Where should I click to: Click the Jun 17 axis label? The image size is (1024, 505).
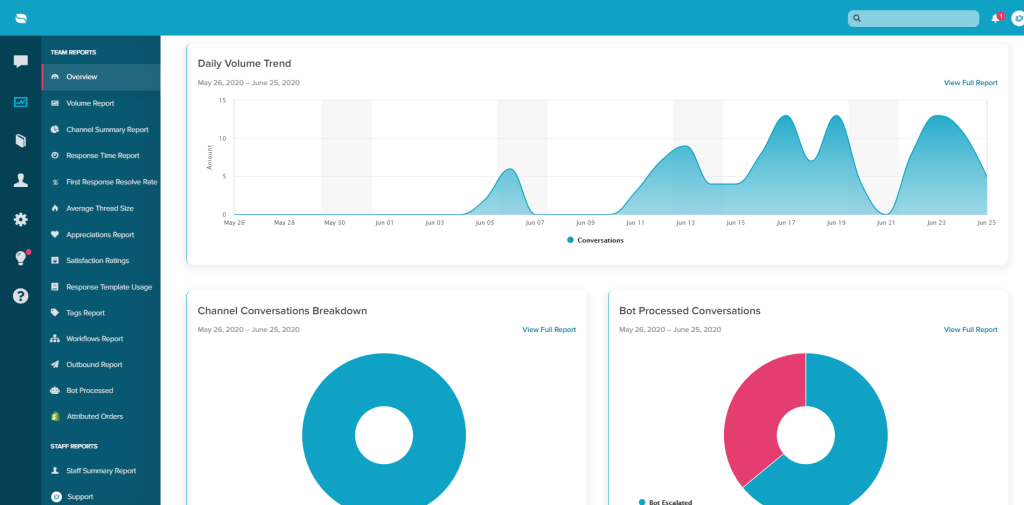[x=786, y=223]
